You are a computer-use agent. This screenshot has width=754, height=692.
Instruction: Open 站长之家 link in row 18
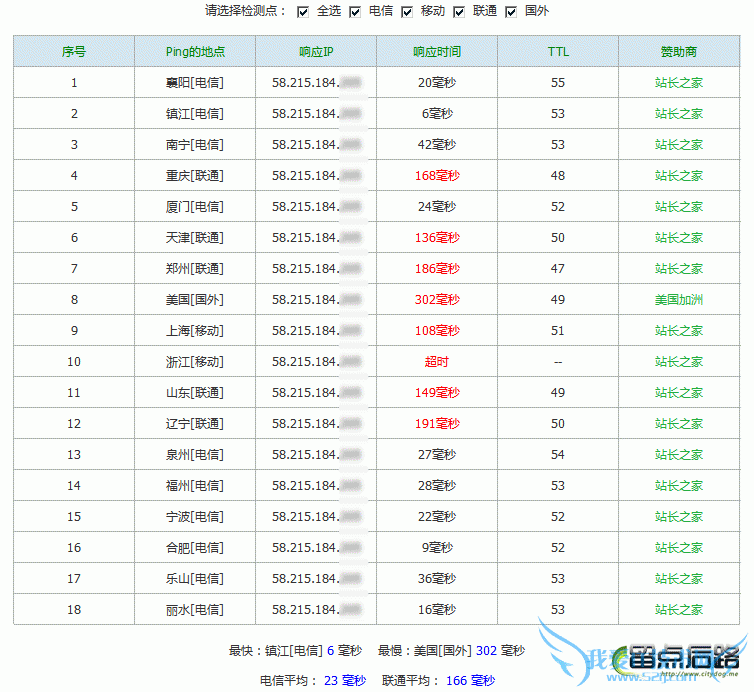coord(679,610)
